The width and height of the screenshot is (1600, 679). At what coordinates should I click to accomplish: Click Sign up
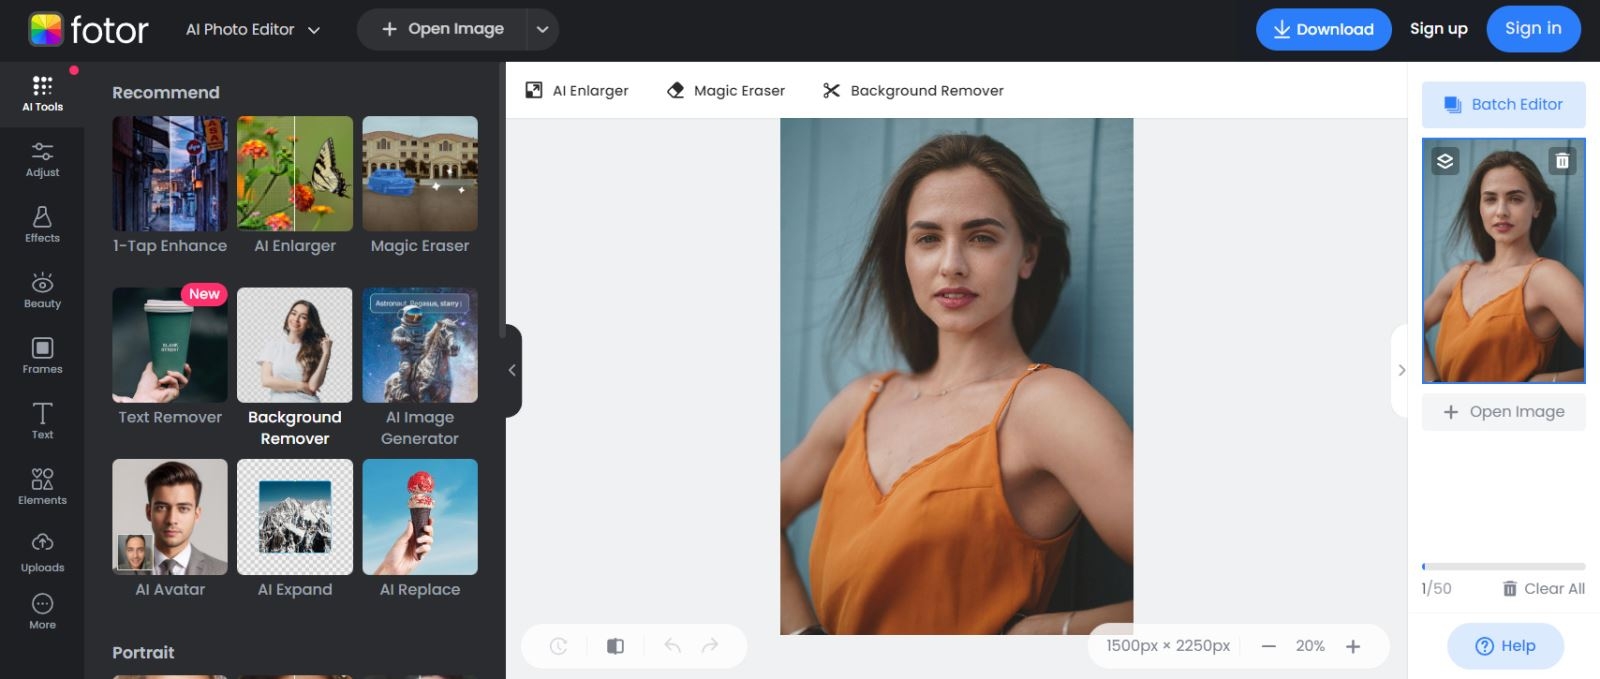pos(1438,29)
